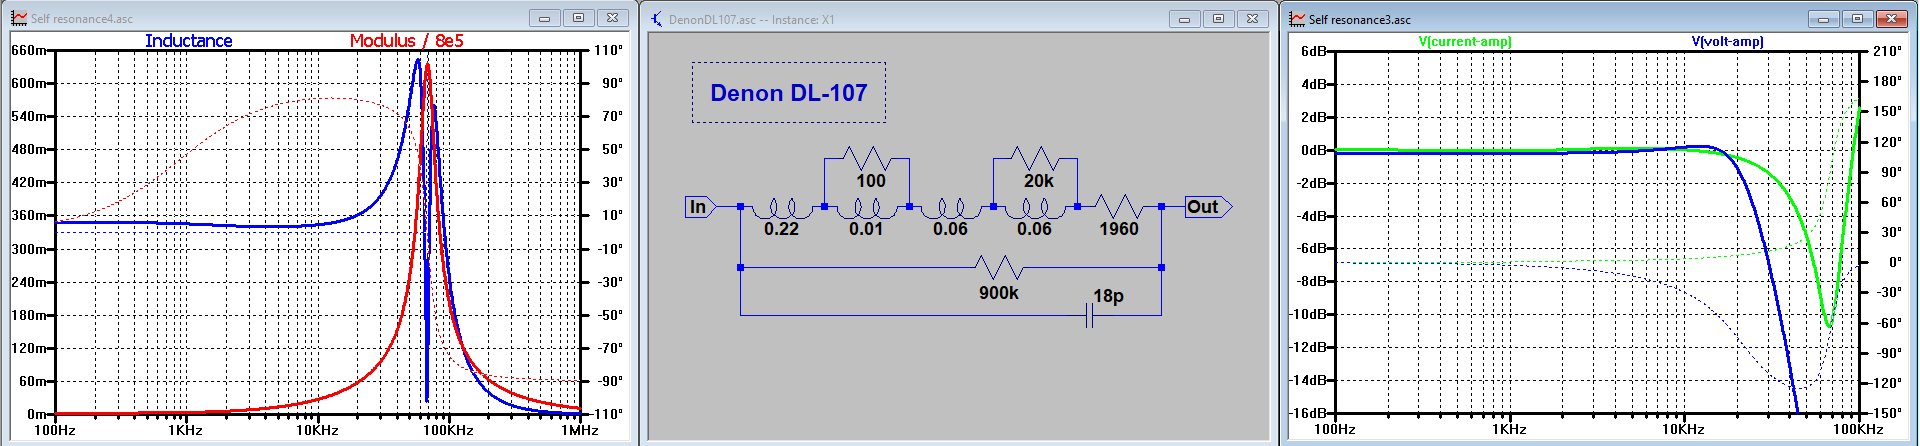Viewport: 1920px width, 446px height.
Task: Click the 10KHz axis label in resonance4 plot
Action: click(x=317, y=430)
